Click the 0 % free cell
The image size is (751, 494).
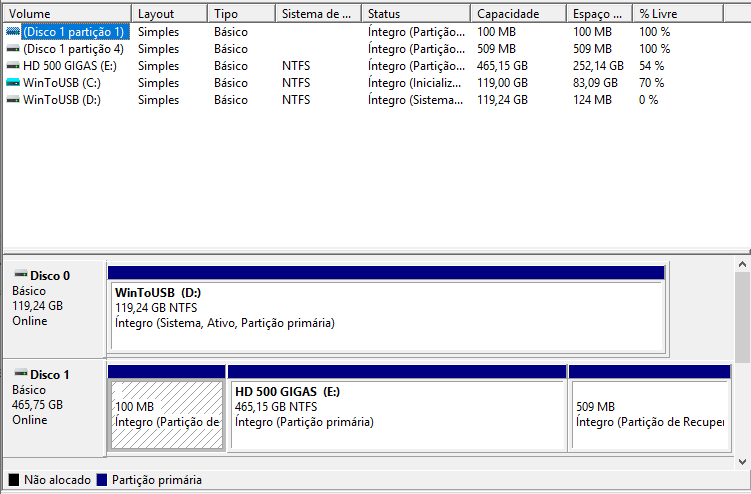[649, 100]
